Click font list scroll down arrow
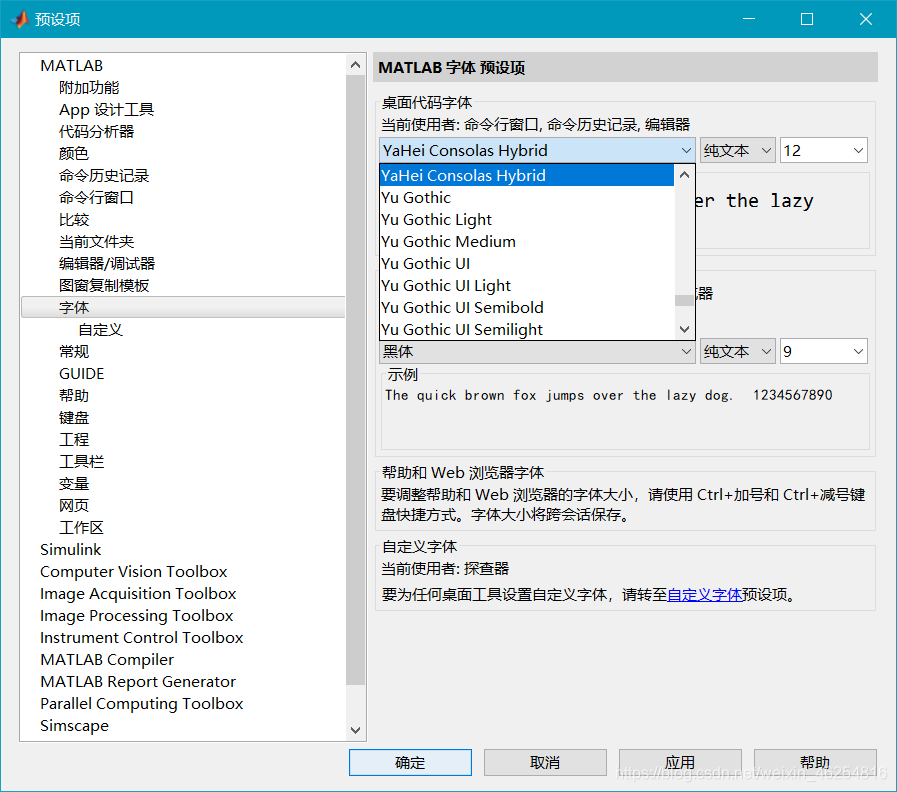 pos(684,329)
